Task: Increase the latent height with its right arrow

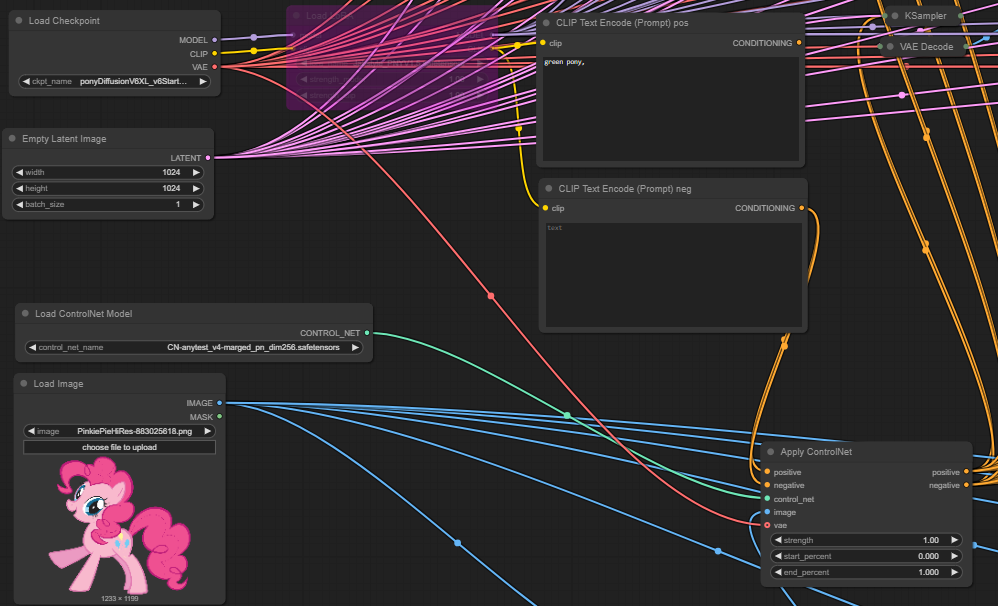Action: pos(197,188)
